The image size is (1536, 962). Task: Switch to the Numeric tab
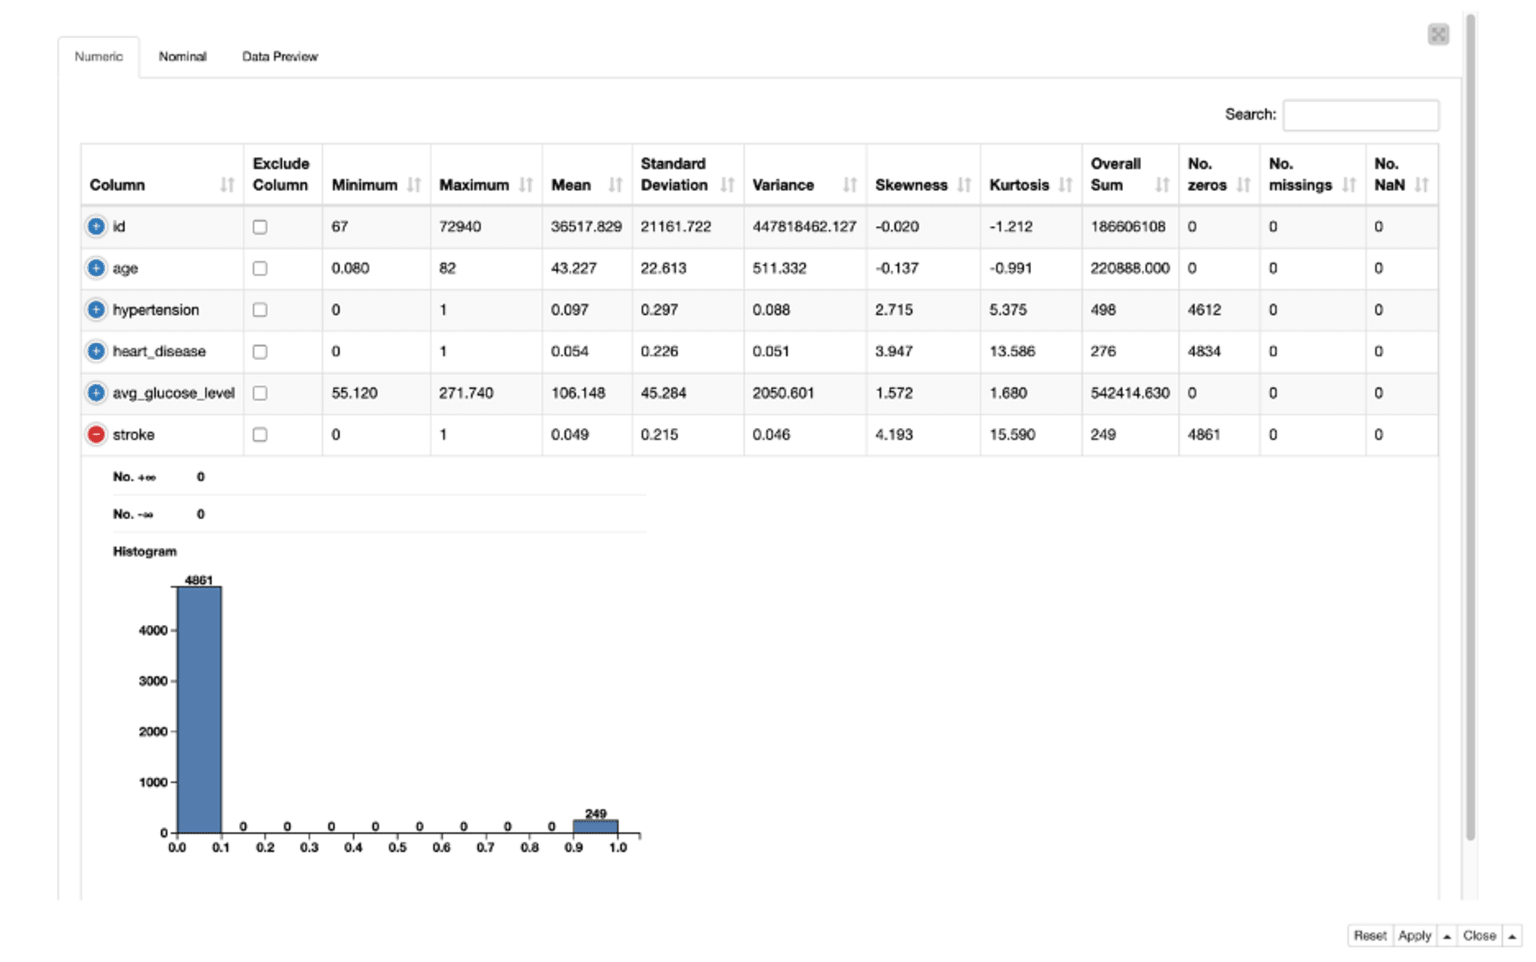pos(99,57)
